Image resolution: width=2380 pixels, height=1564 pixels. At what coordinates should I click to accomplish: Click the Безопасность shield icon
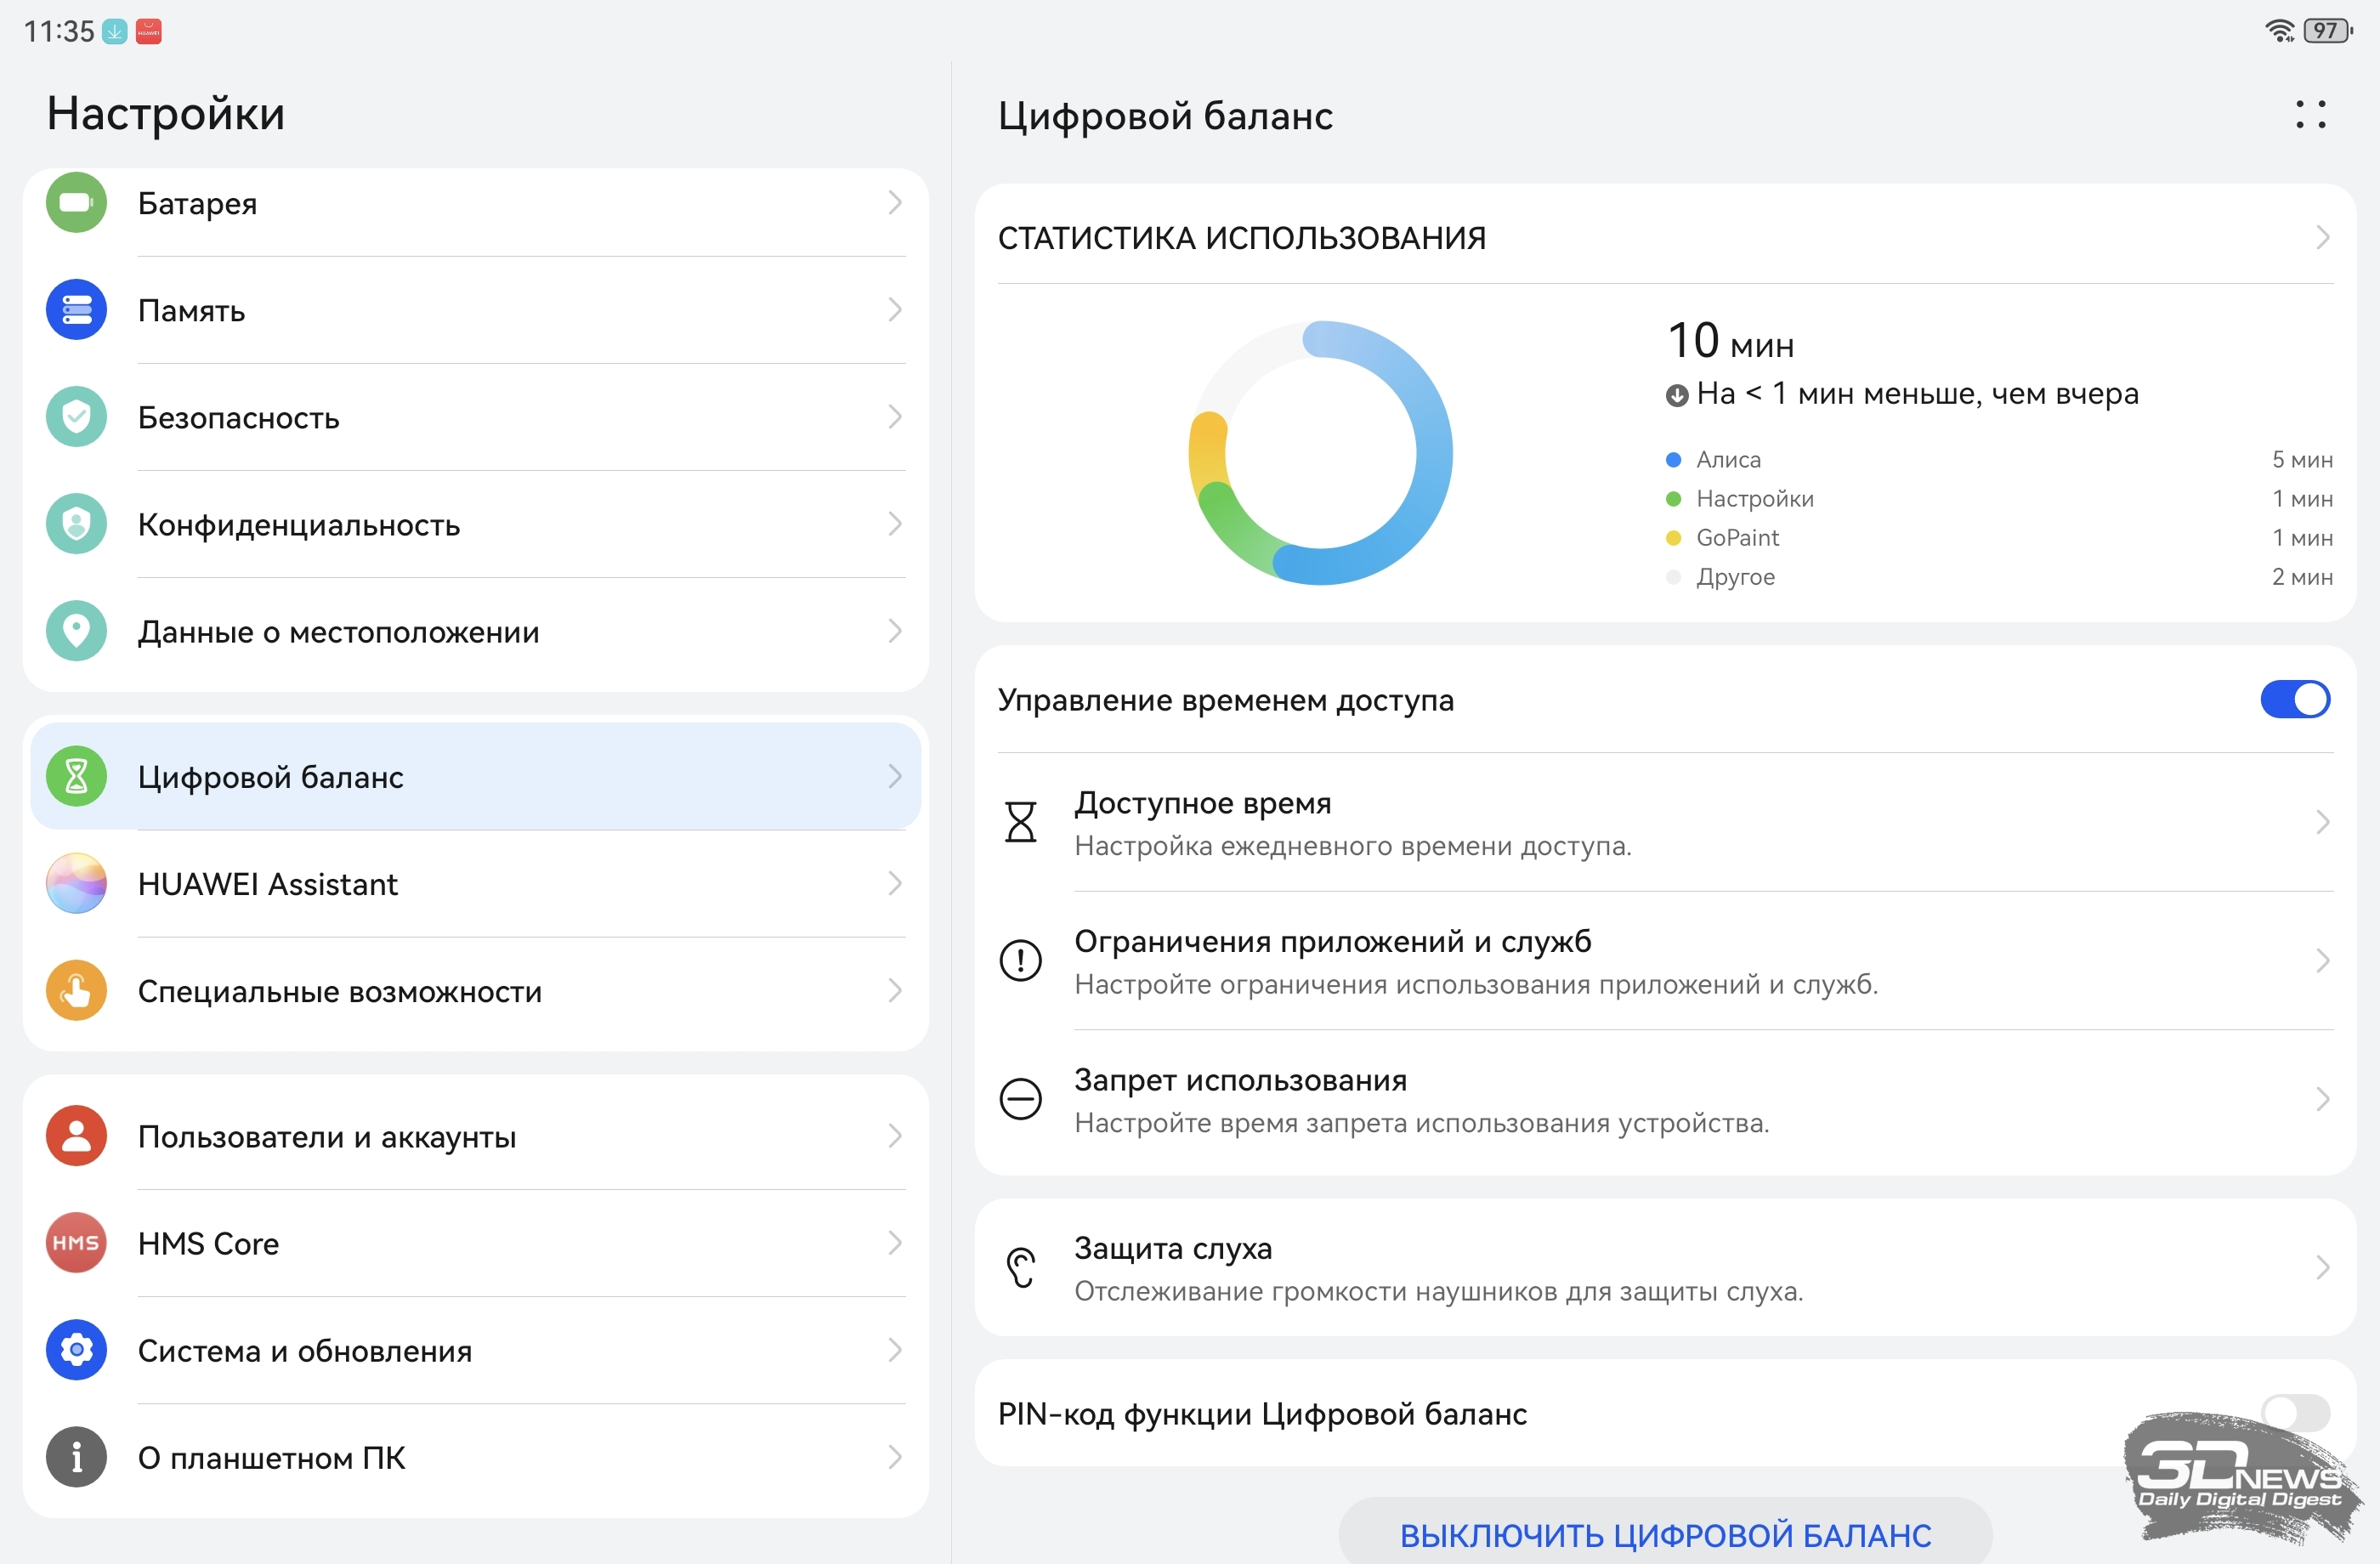pyautogui.click(x=76, y=417)
